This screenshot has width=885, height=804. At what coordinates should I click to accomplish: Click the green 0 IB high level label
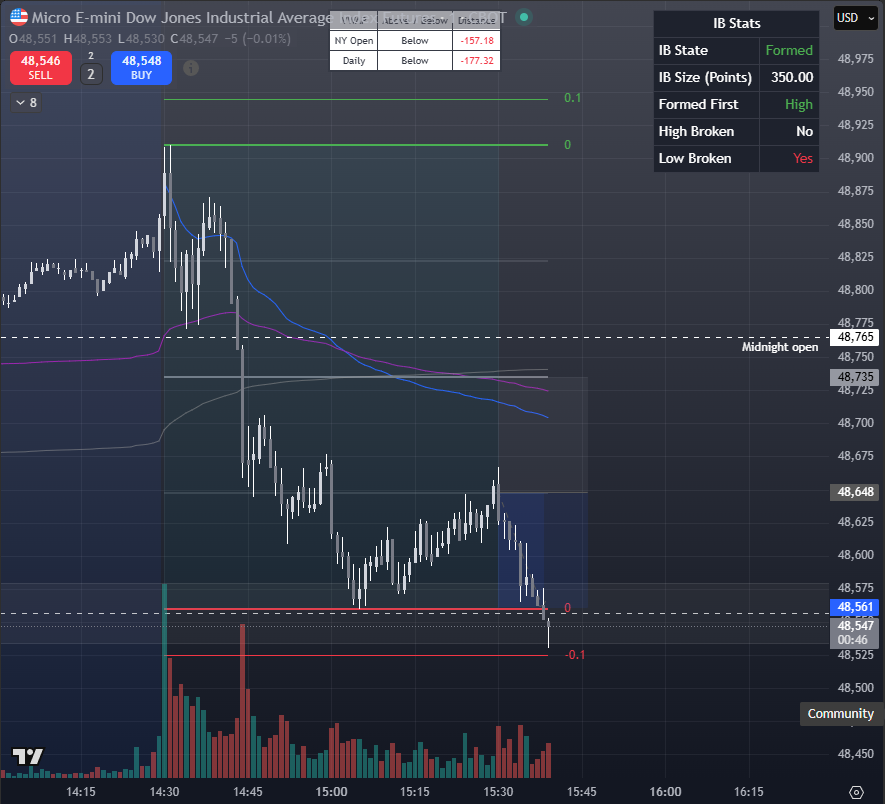(567, 145)
